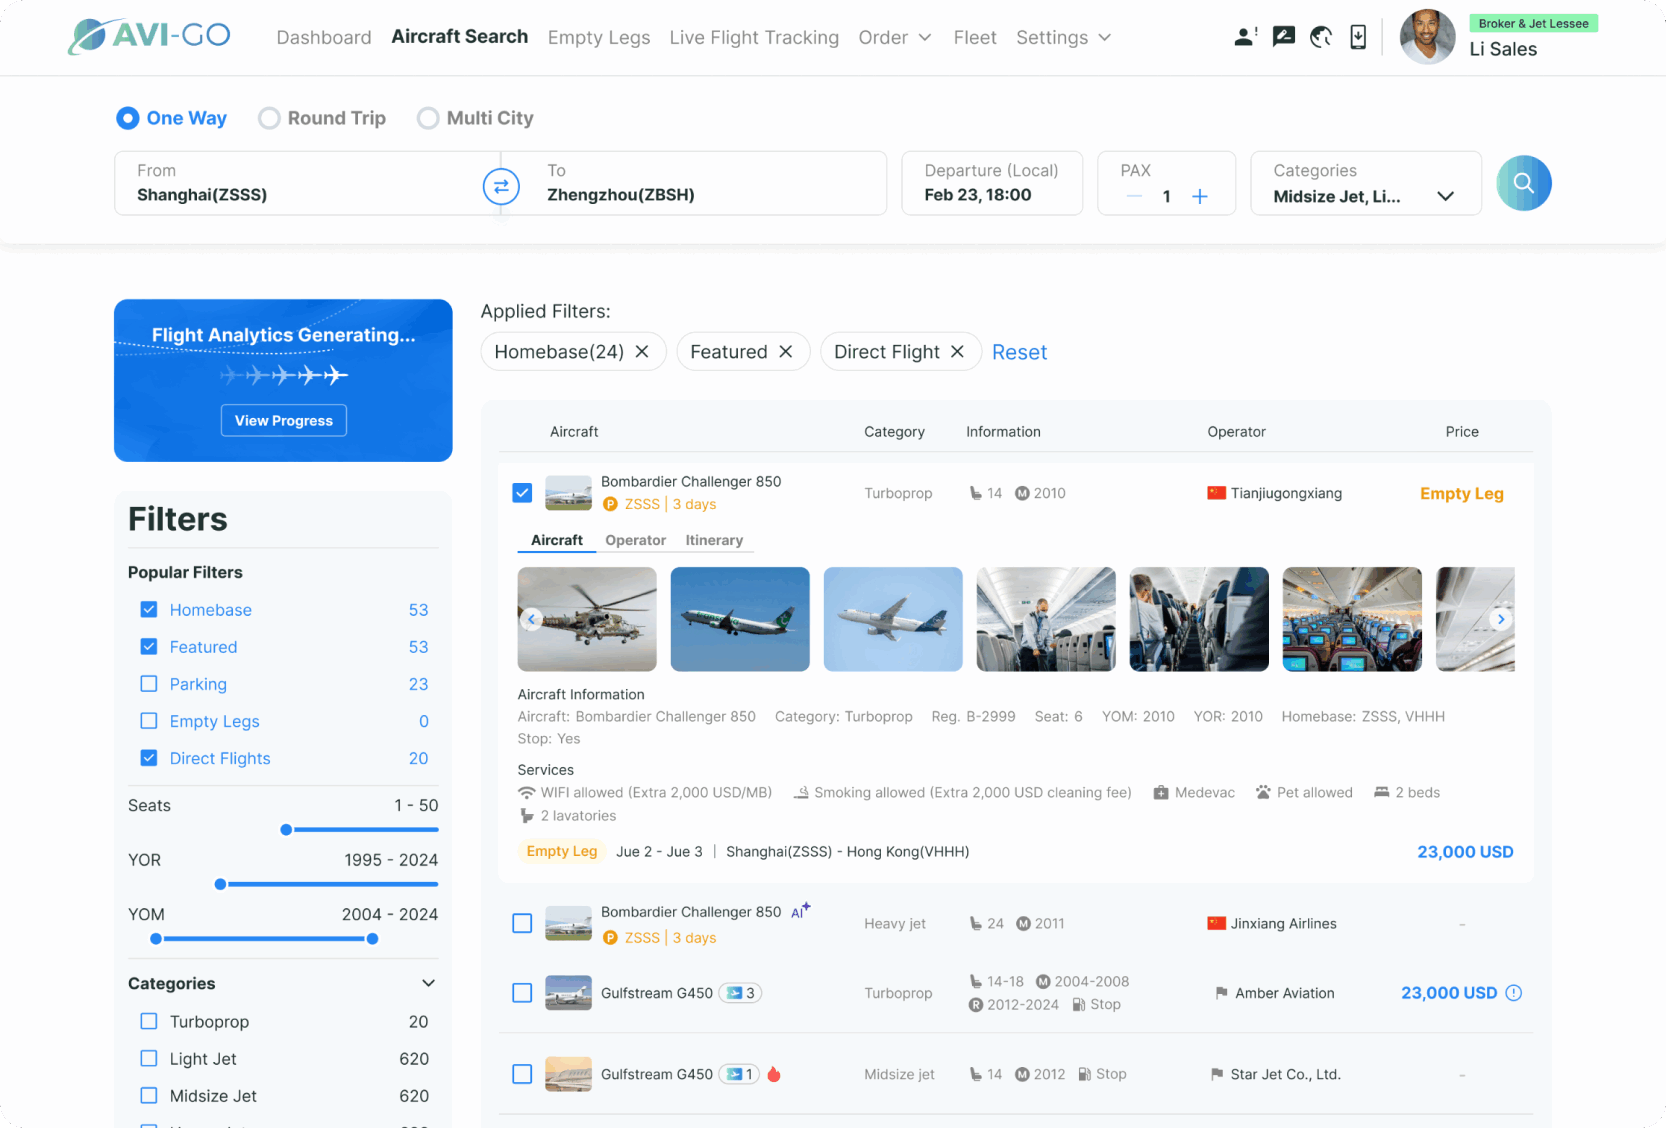Adjust the YOR range slider handle
1666x1128 pixels.
(220, 884)
